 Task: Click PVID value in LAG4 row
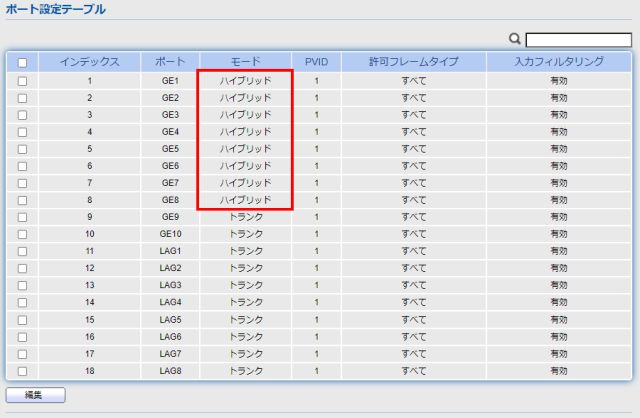pos(316,302)
